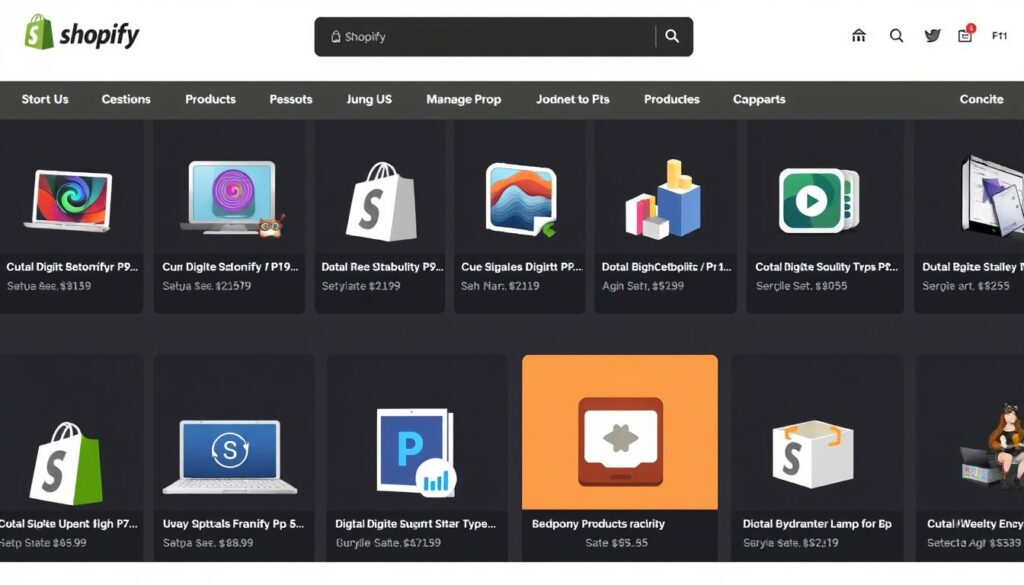Image resolution: width=1024 pixels, height=585 pixels.
Task: Open the Products menu item
Action: point(210,99)
